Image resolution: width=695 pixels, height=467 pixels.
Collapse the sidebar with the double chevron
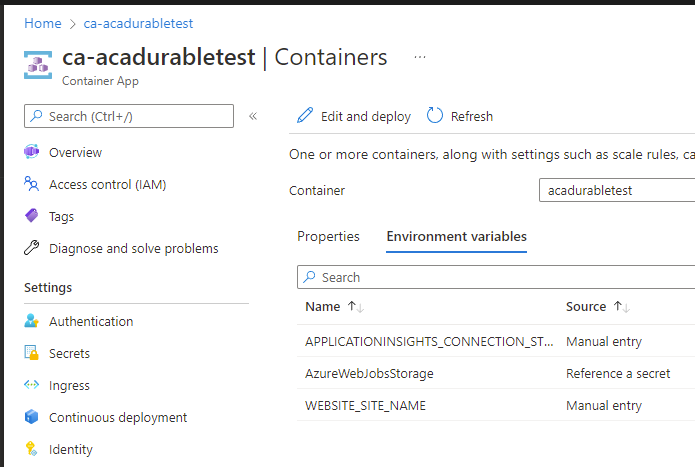click(x=253, y=116)
